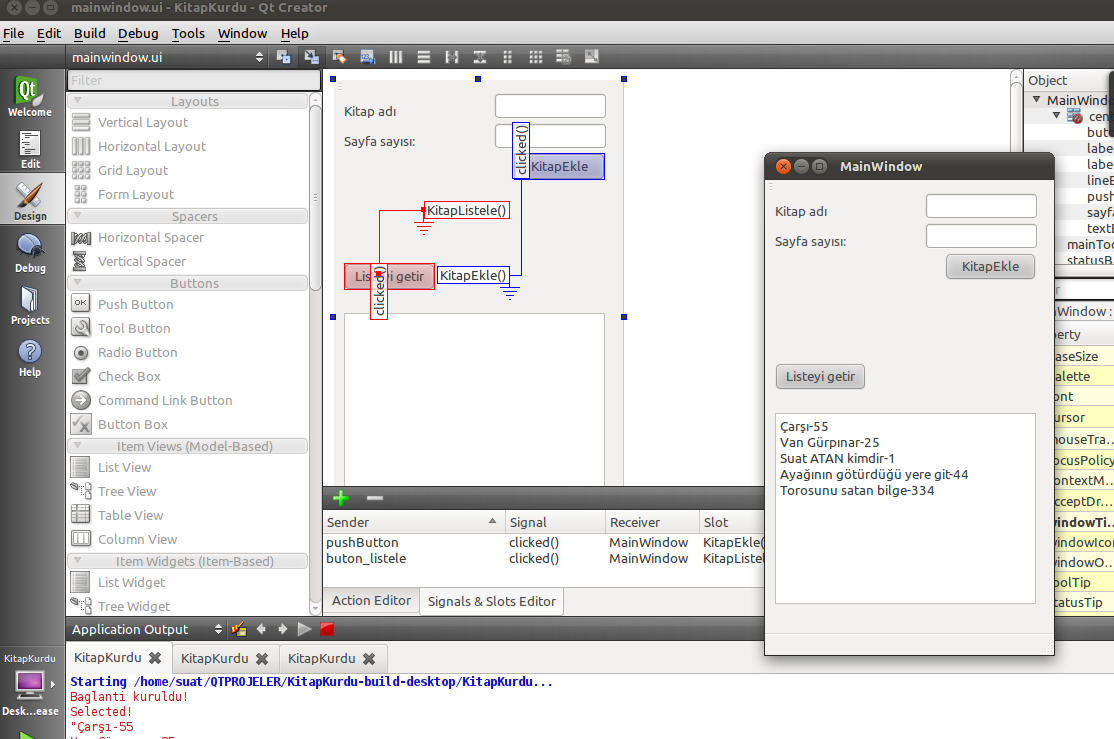This screenshot has width=1114, height=739.
Task: Go to Debug mode in the sidebar
Action: tap(30, 253)
